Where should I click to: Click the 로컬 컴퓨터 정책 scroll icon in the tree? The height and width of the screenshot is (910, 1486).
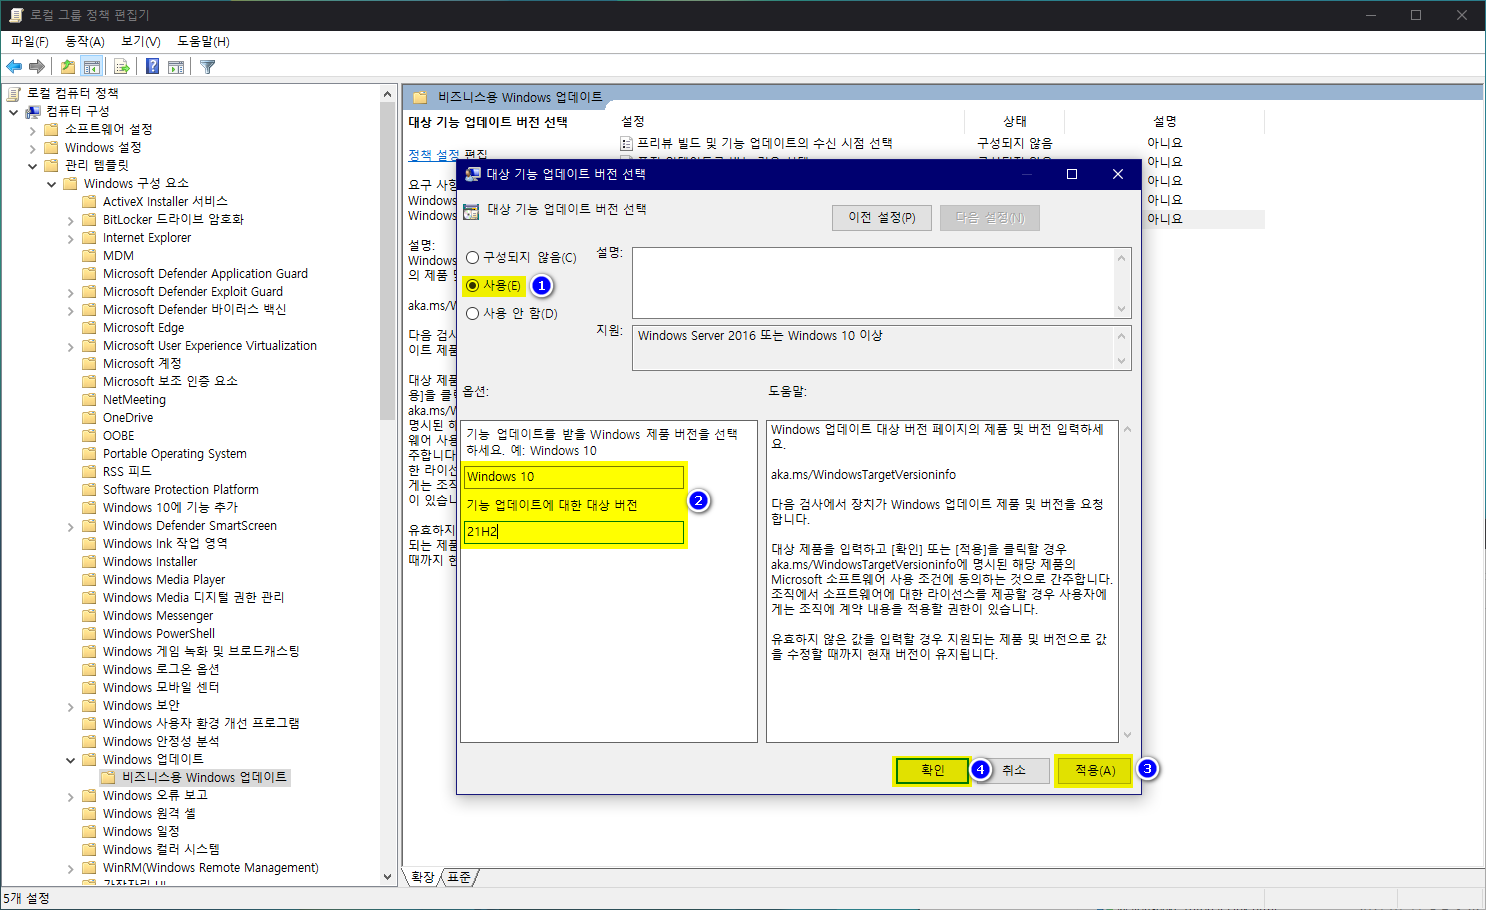point(14,93)
